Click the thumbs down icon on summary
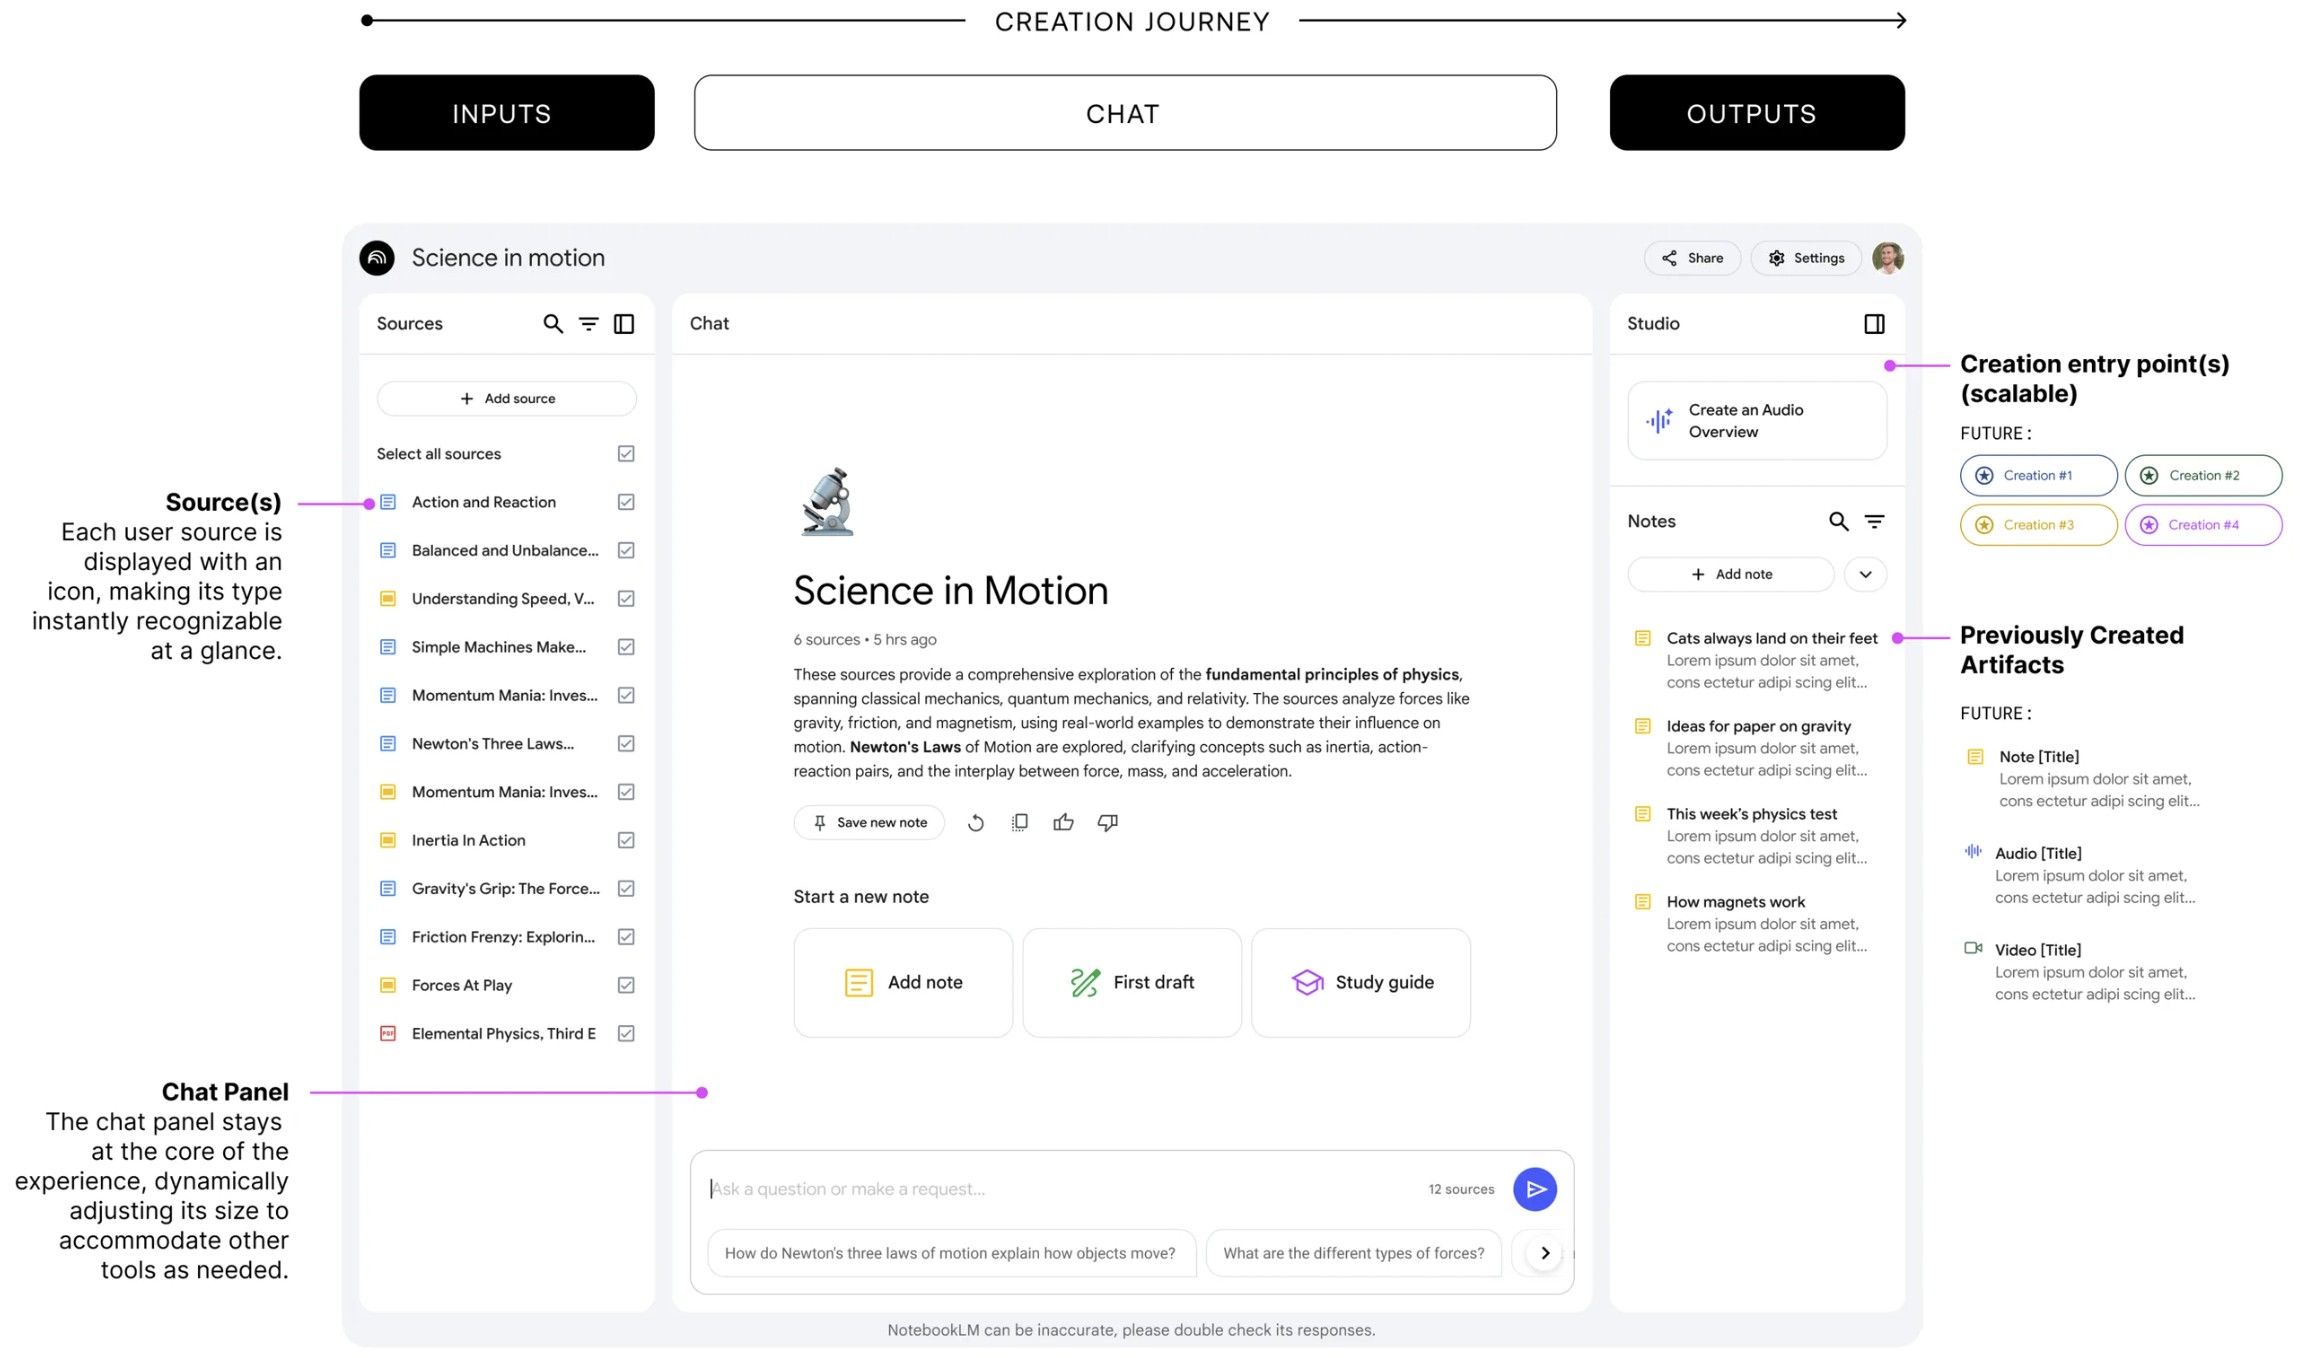This screenshot has width=2302, height=1358. click(x=1107, y=822)
